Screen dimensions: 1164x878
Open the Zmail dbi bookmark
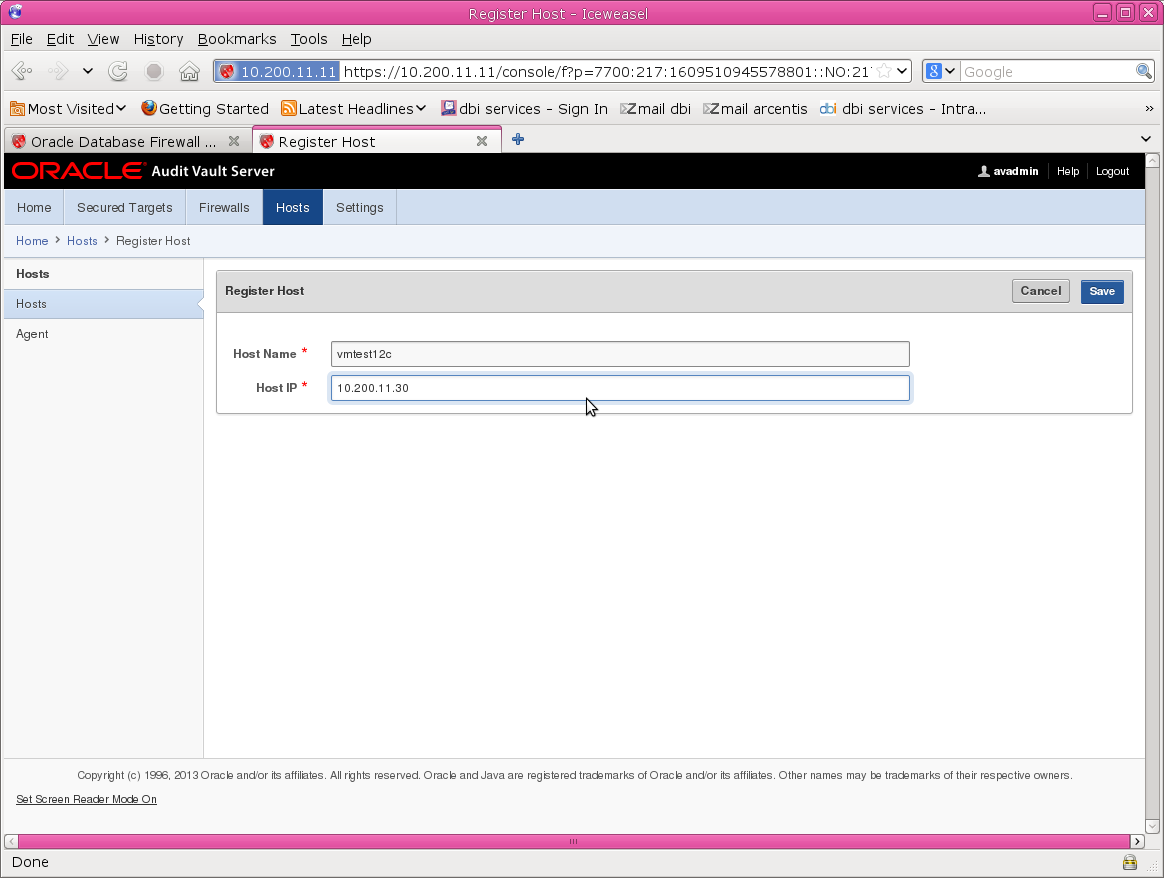[x=655, y=108]
